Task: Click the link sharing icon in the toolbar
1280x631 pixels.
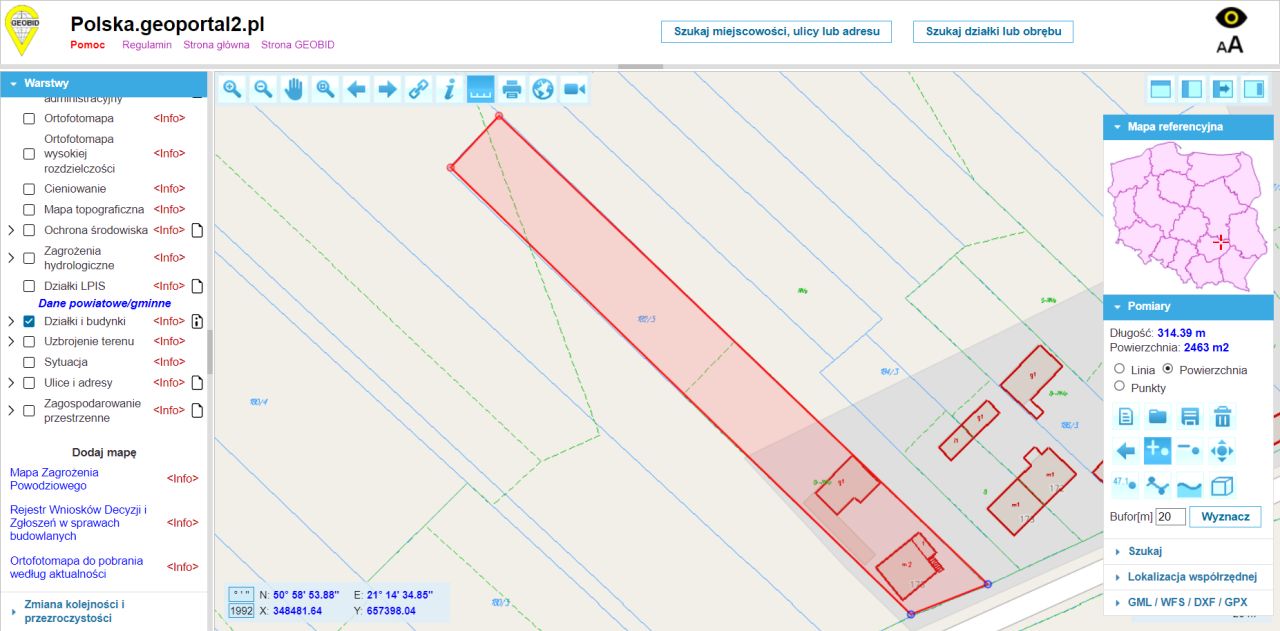Action: [x=418, y=89]
